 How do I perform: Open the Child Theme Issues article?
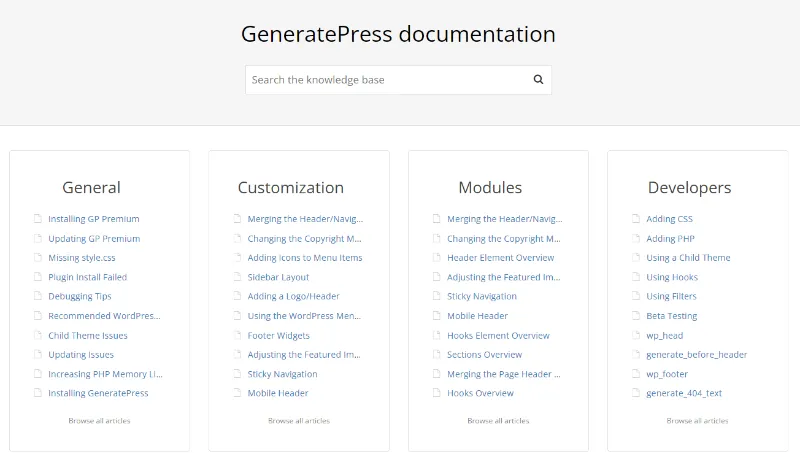click(88, 336)
